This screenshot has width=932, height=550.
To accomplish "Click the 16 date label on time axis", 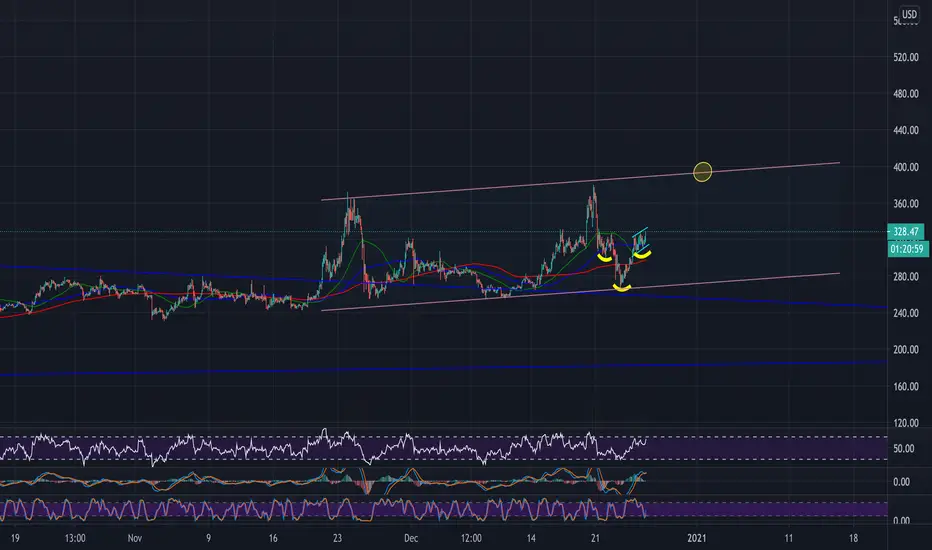I will 273,538.
